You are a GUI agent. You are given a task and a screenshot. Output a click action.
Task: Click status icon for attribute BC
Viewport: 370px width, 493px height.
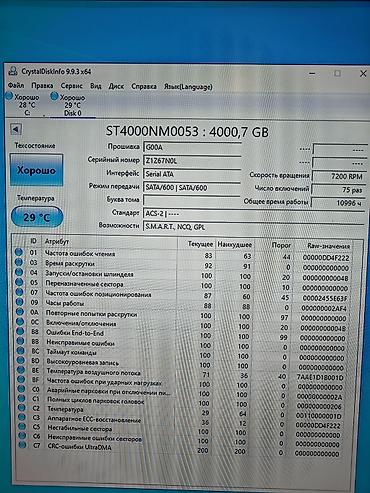21,351
